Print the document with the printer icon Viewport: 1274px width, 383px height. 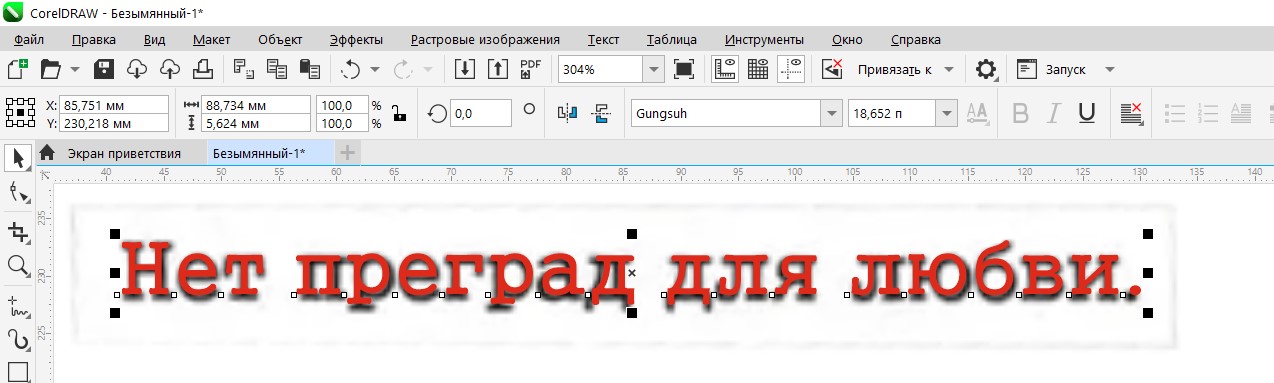coord(202,69)
